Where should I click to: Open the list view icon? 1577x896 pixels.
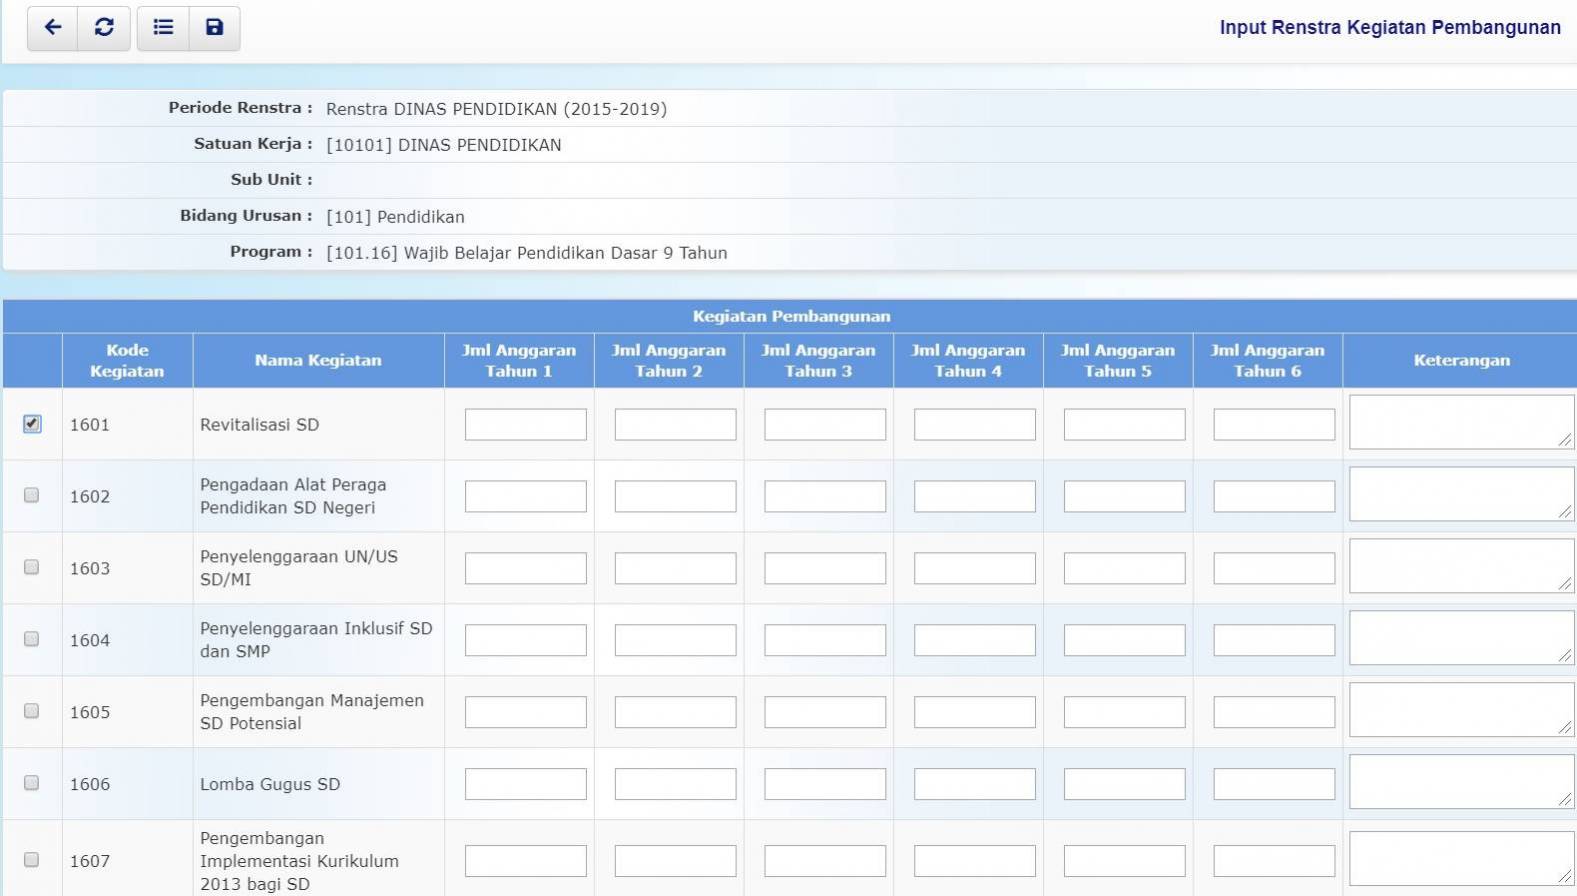pyautogui.click(x=163, y=28)
